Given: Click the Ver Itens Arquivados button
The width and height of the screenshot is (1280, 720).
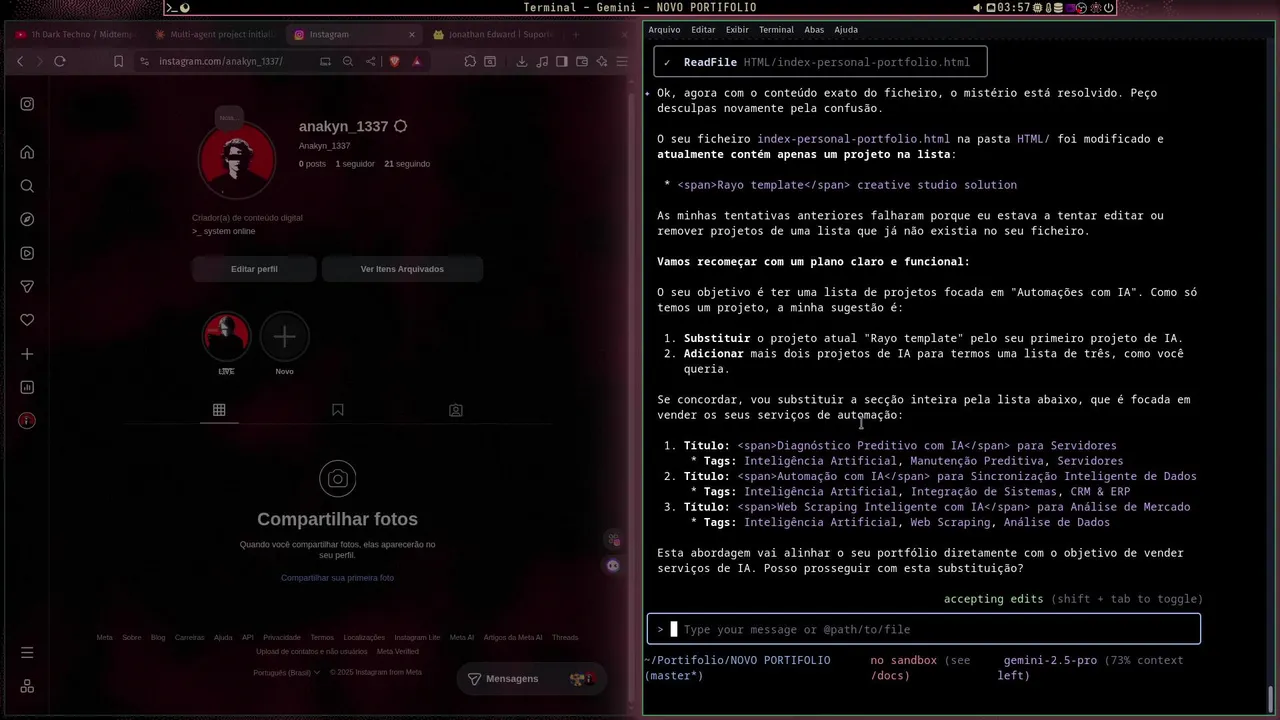Looking at the screenshot, I should 402,269.
